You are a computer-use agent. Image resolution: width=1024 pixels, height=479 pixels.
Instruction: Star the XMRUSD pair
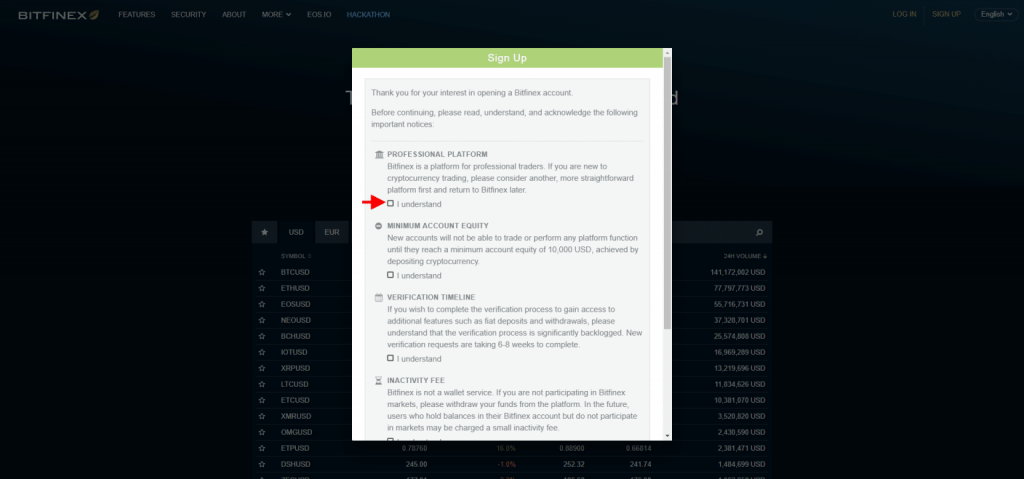262,416
